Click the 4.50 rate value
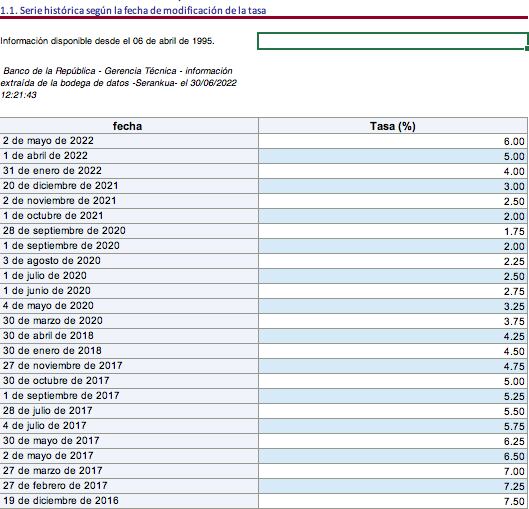This screenshot has width=529, height=509. coord(514,352)
